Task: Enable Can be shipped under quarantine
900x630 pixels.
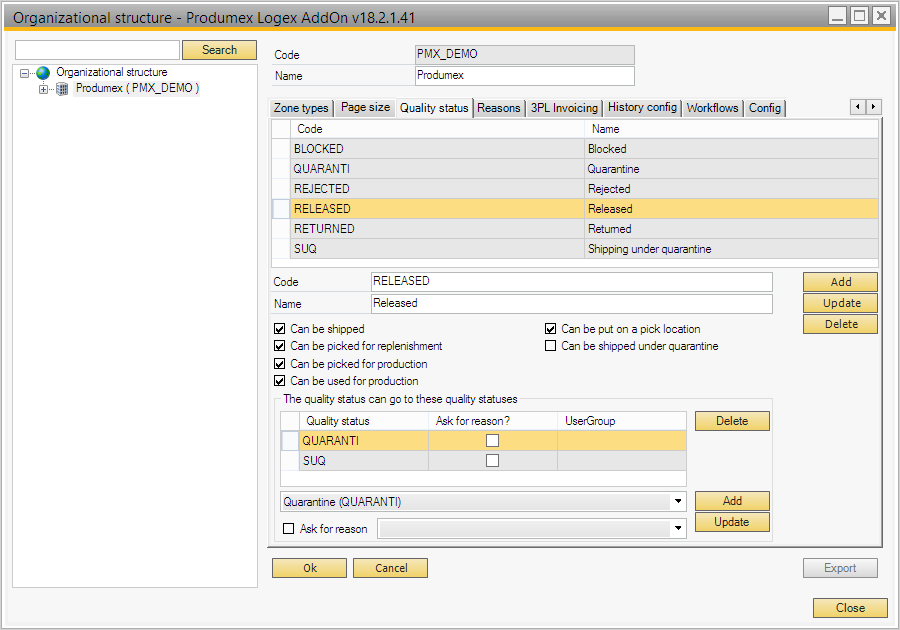Action: pyautogui.click(x=551, y=346)
